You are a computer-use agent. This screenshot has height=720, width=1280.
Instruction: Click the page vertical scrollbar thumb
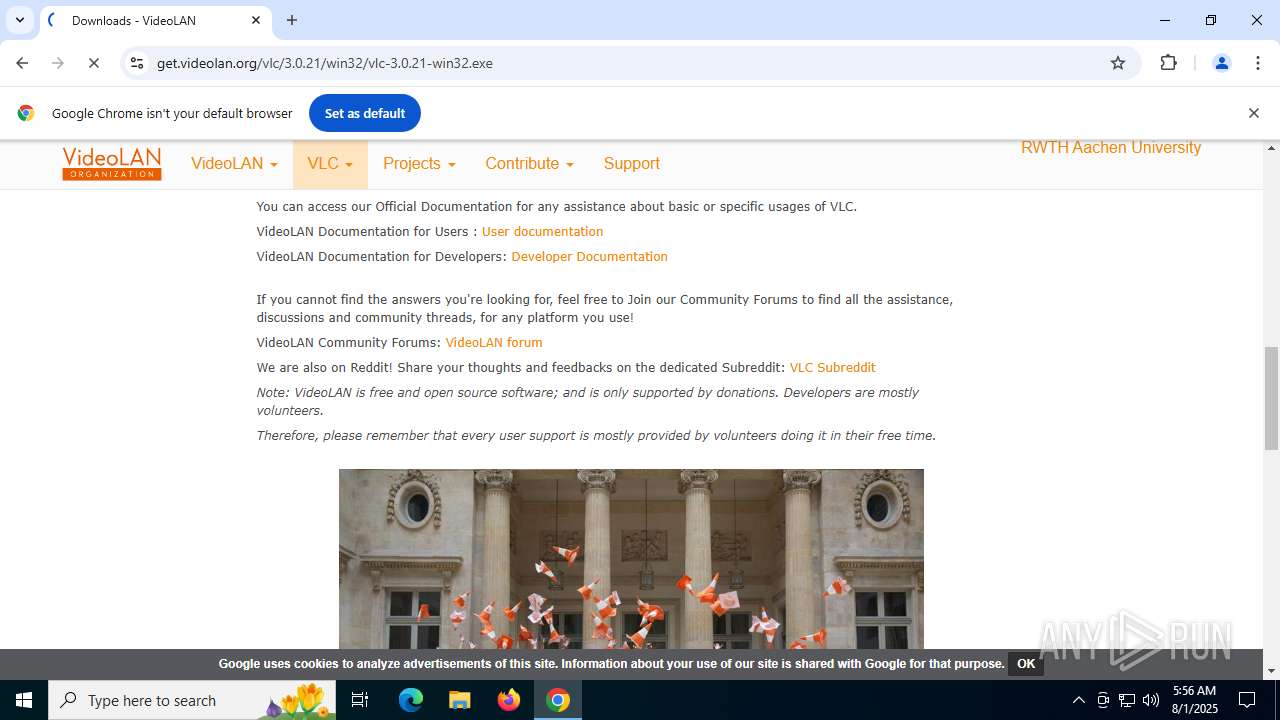pyautogui.click(x=1271, y=398)
